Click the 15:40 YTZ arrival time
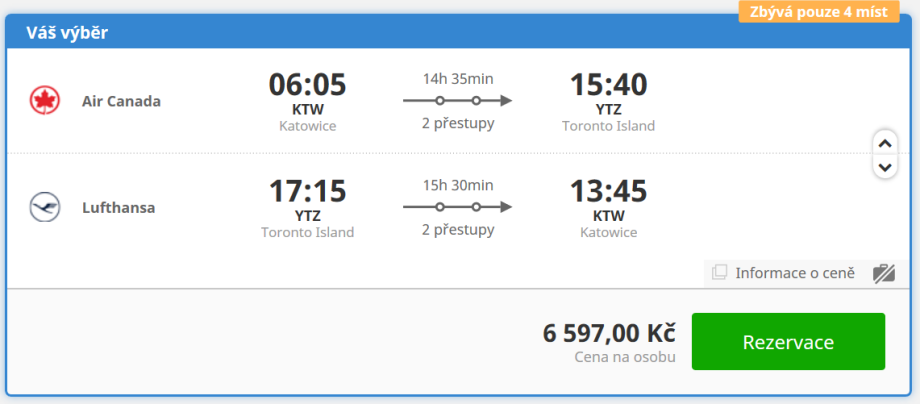Screen dimensions: 920x404 coord(608,86)
